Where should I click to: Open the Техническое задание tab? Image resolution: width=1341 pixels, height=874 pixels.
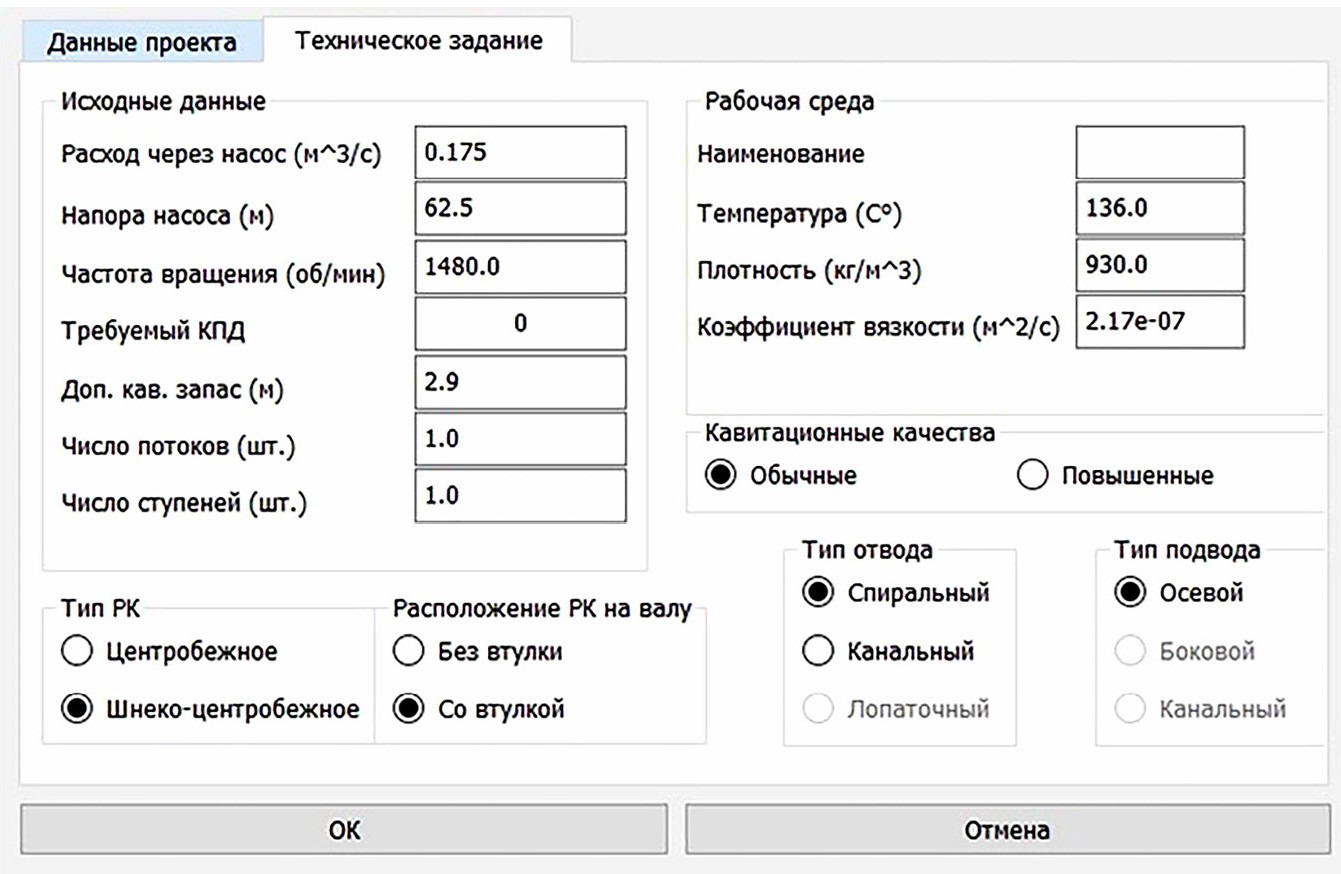(418, 41)
